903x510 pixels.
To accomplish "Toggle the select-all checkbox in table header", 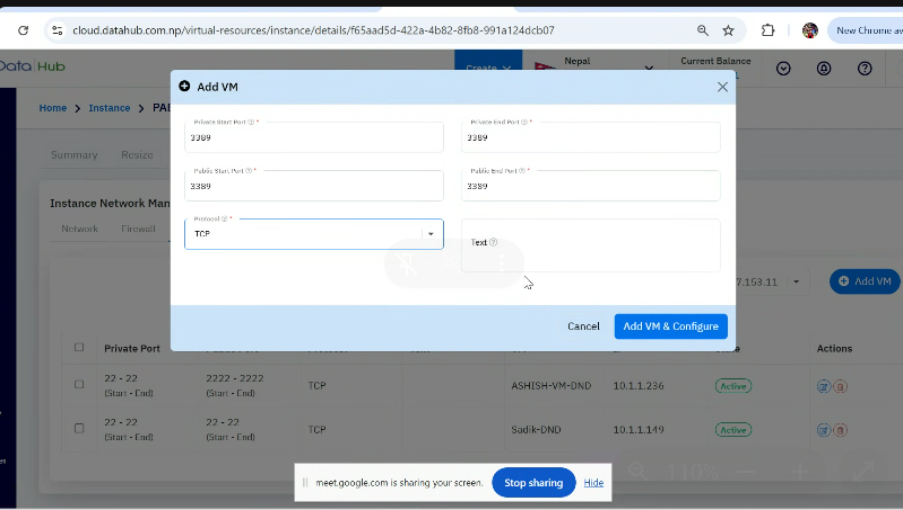I will [79, 348].
